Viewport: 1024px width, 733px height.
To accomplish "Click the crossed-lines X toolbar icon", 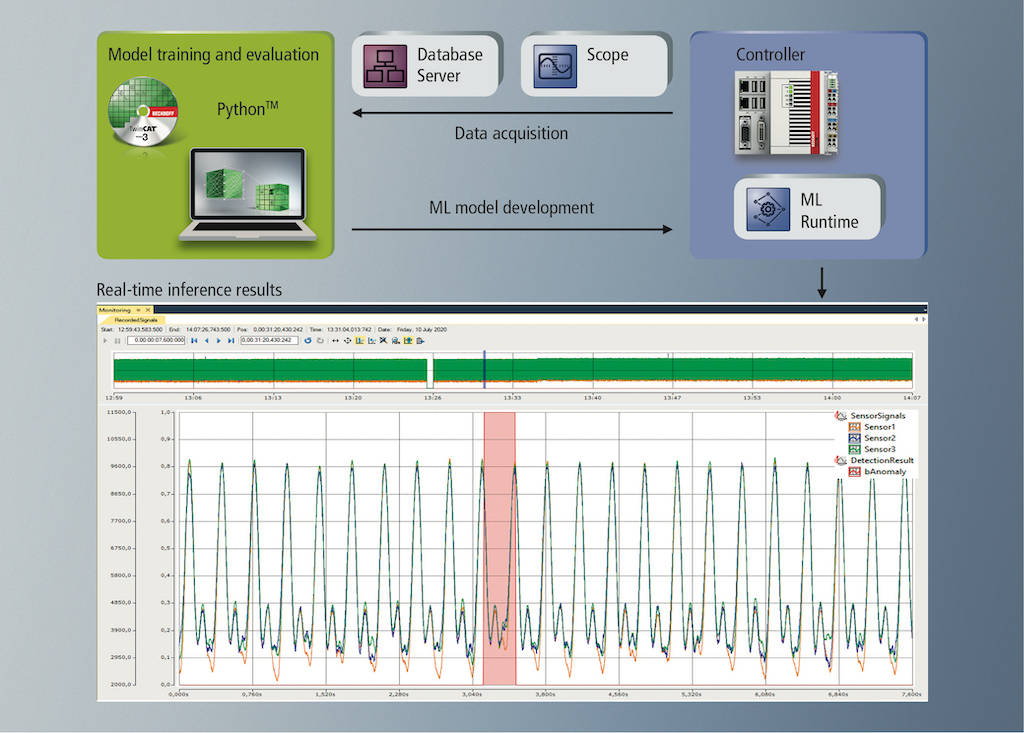I will click(x=383, y=340).
